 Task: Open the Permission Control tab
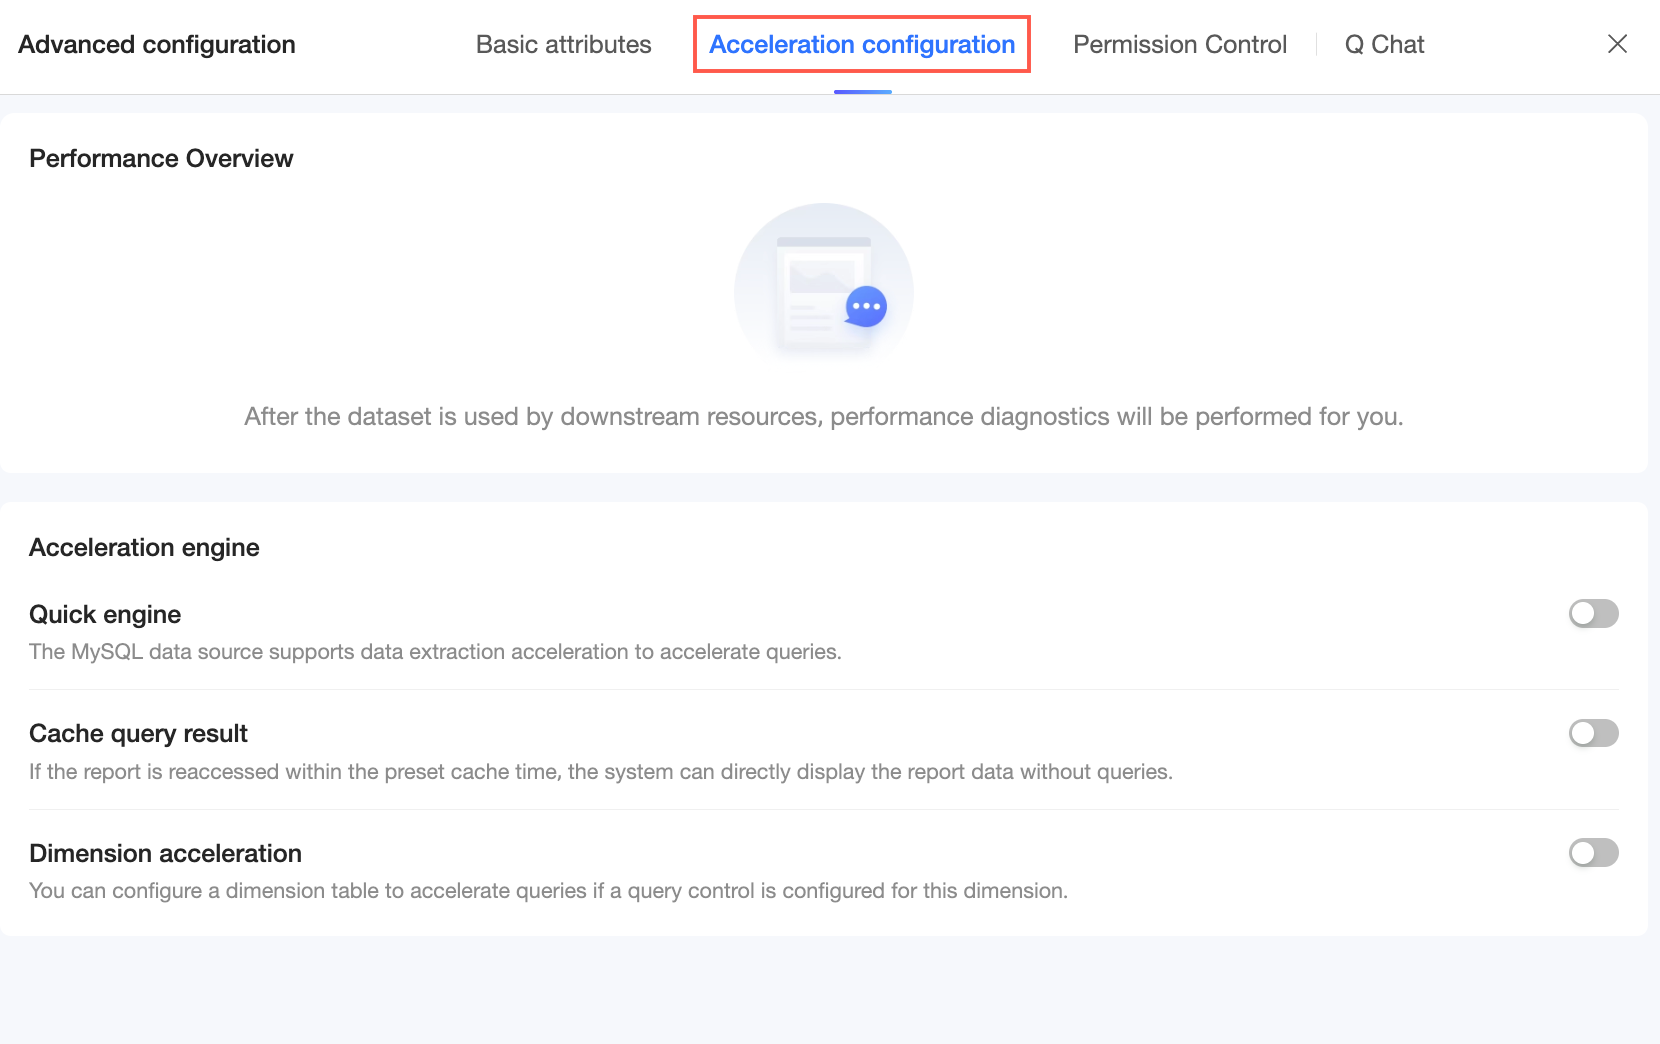pyautogui.click(x=1179, y=45)
